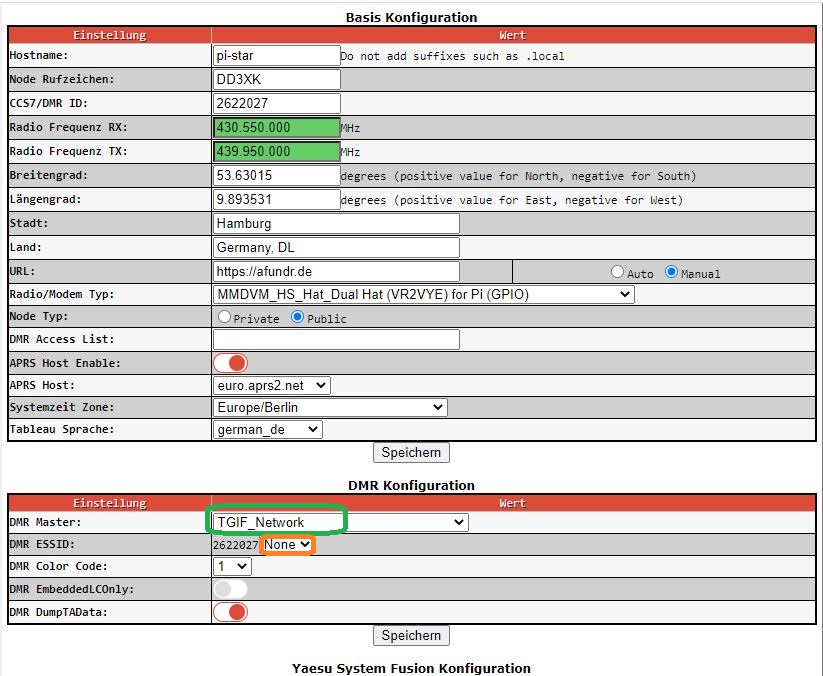Click the 'Node Rufzeichen:' label
The width and height of the screenshot is (823, 676).
click(62, 79)
